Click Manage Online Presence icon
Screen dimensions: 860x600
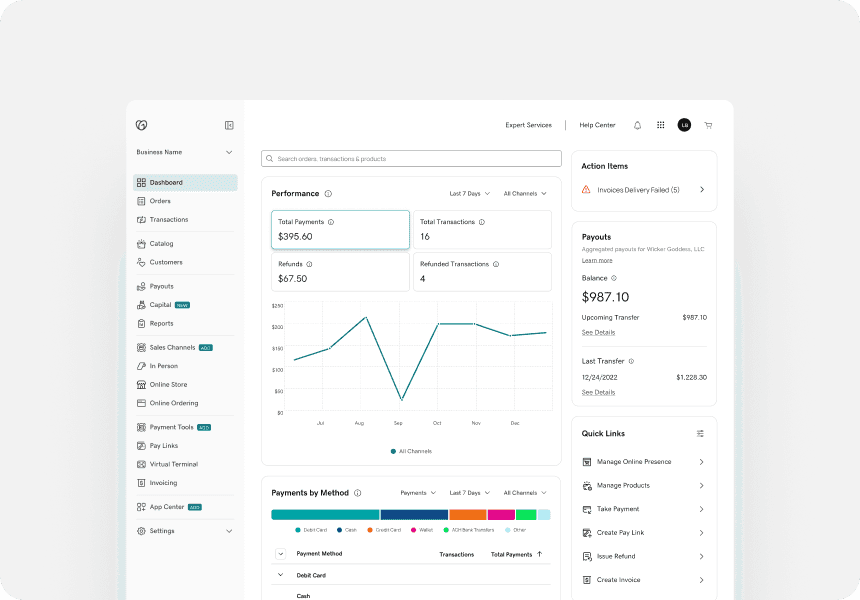587,462
